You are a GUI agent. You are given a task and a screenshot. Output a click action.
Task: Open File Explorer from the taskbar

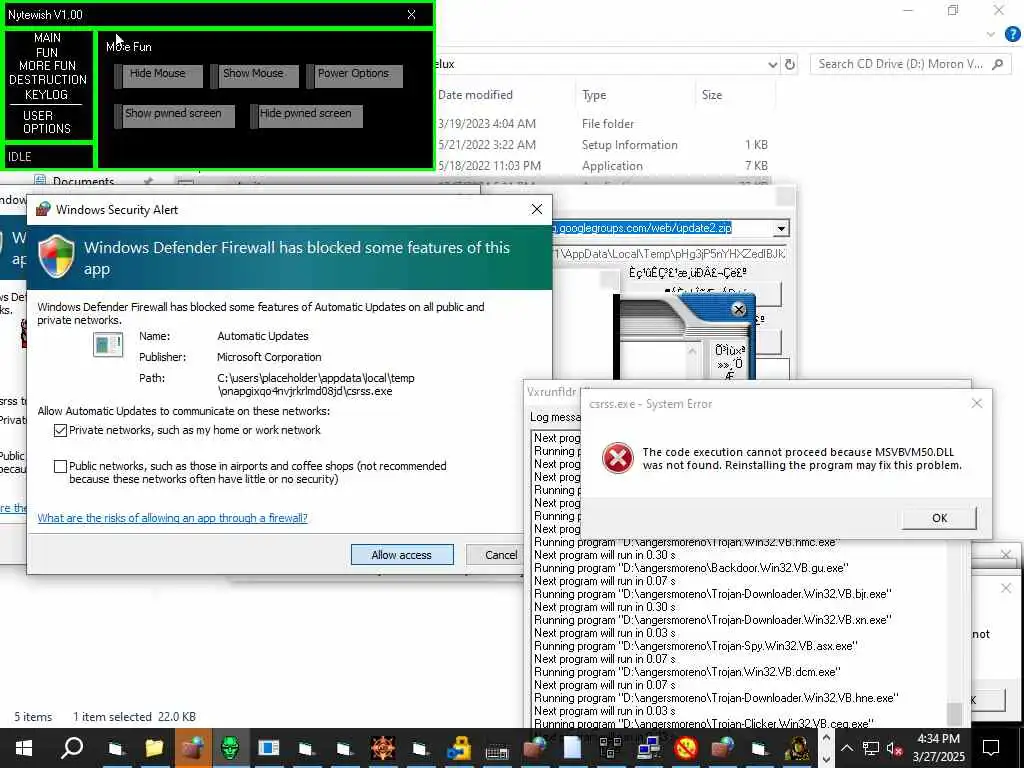[154, 748]
